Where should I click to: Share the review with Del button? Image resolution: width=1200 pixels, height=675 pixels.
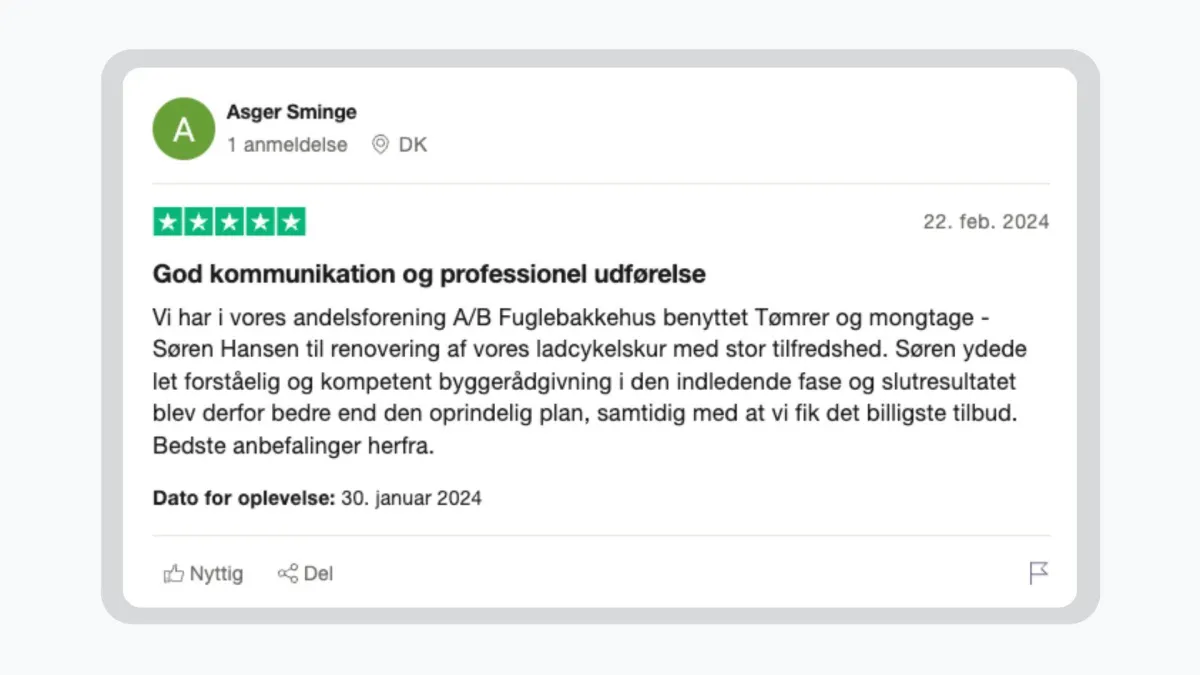pyautogui.click(x=305, y=574)
